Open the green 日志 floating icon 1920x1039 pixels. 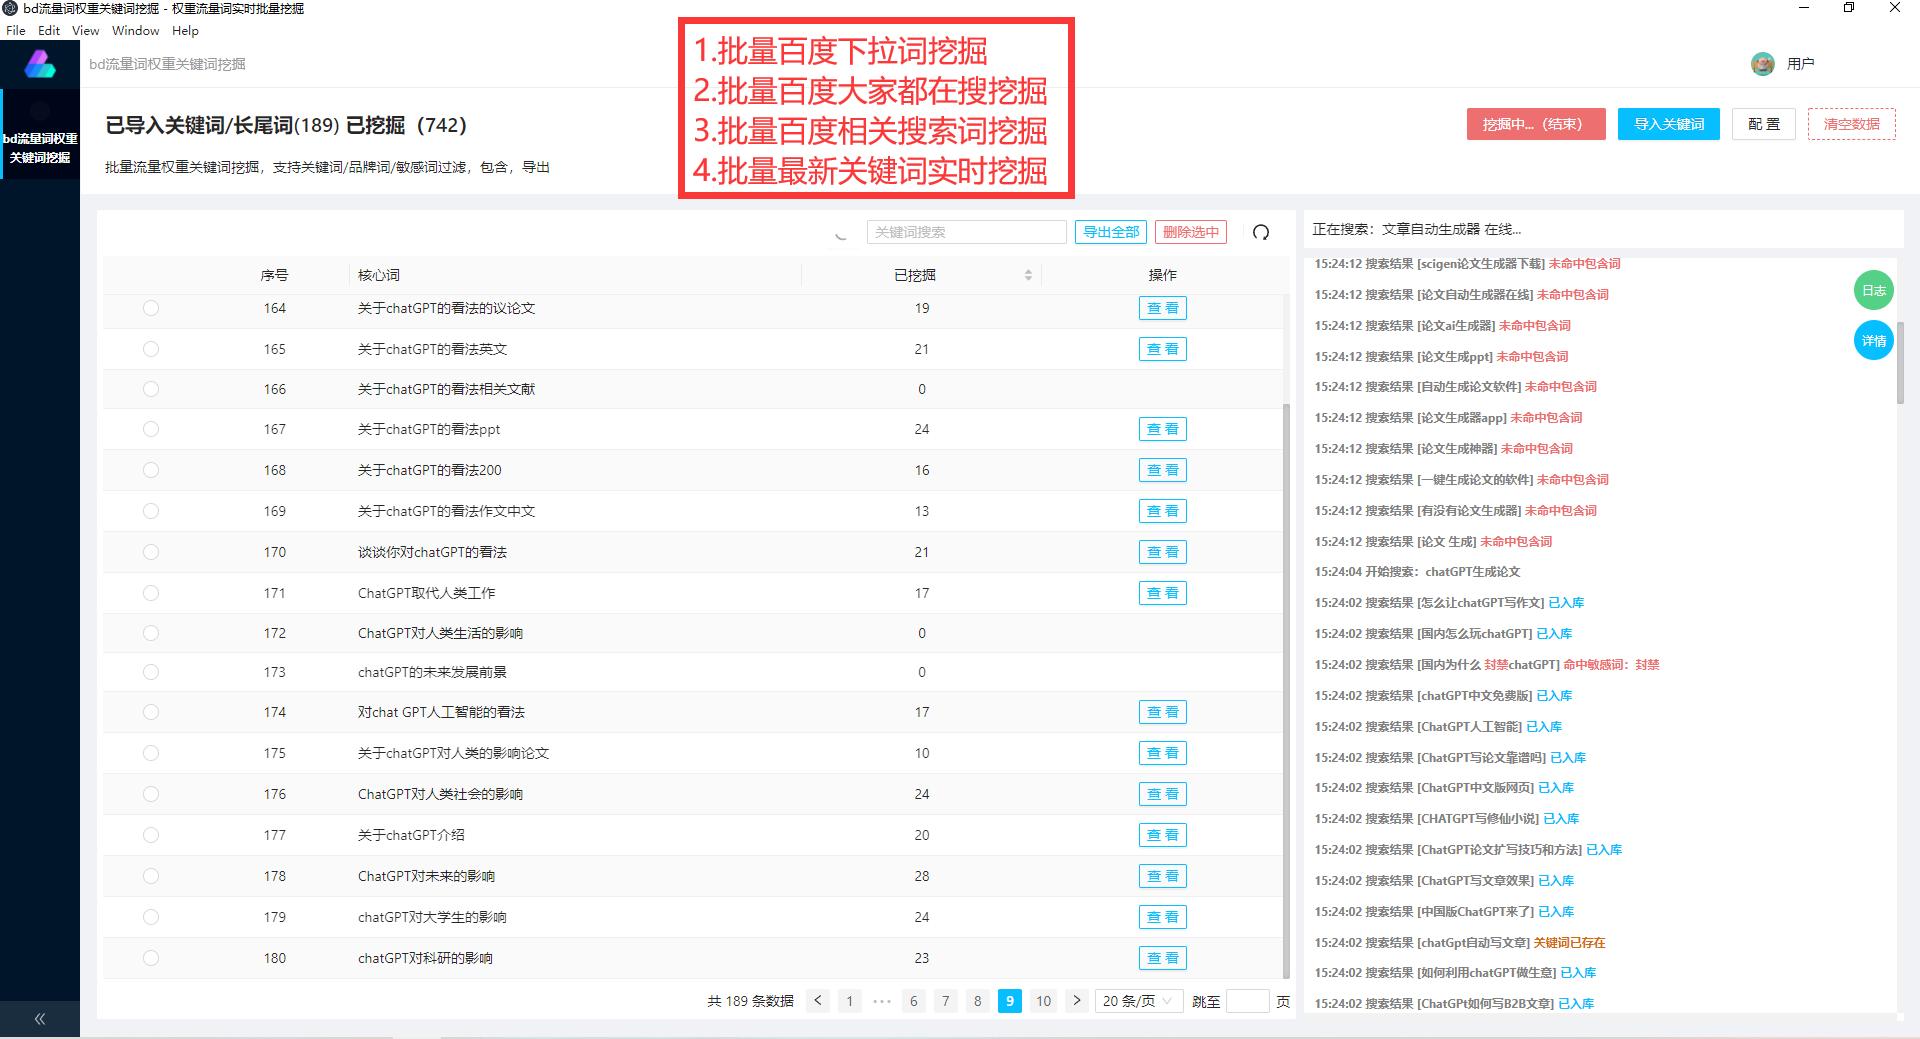1873,290
